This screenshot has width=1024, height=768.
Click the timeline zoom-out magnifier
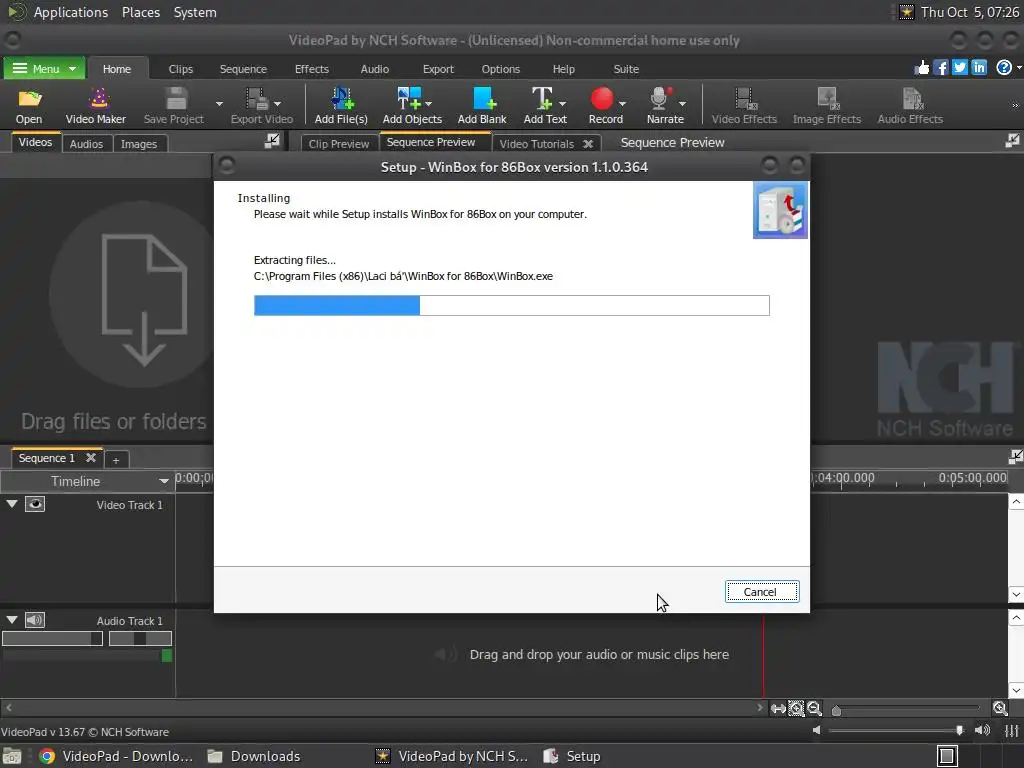click(814, 708)
